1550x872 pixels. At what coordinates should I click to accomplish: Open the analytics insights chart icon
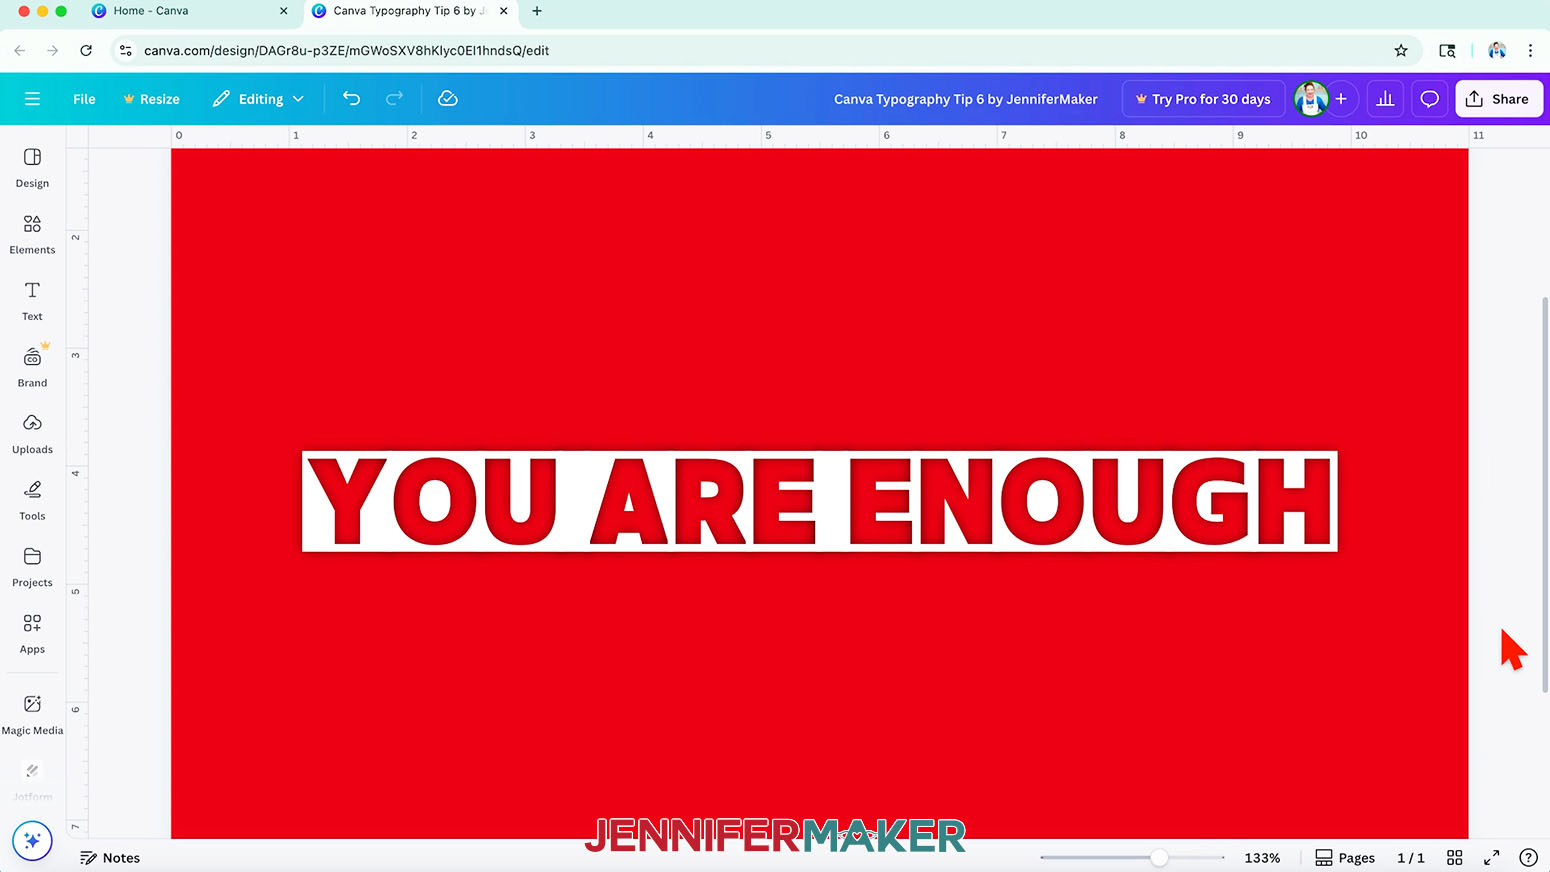coord(1385,99)
